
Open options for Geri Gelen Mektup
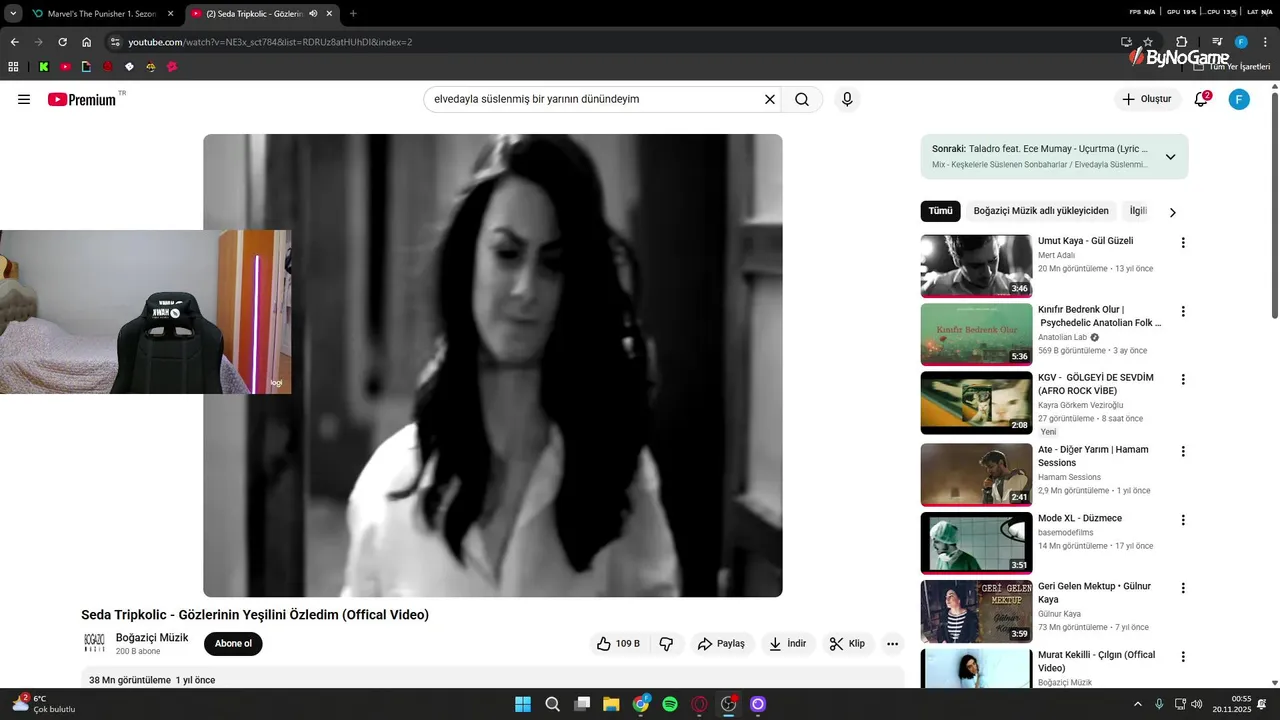[x=1183, y=588]
